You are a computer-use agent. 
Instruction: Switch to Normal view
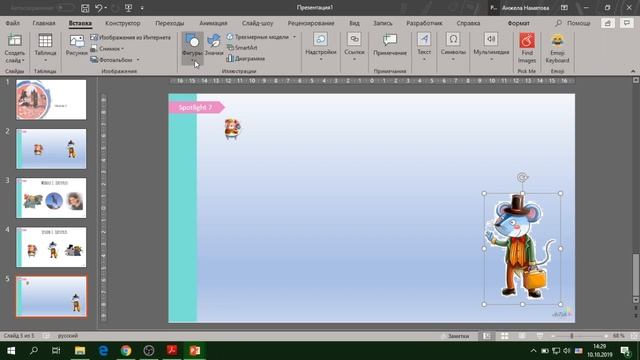click(x=487, y=336)
